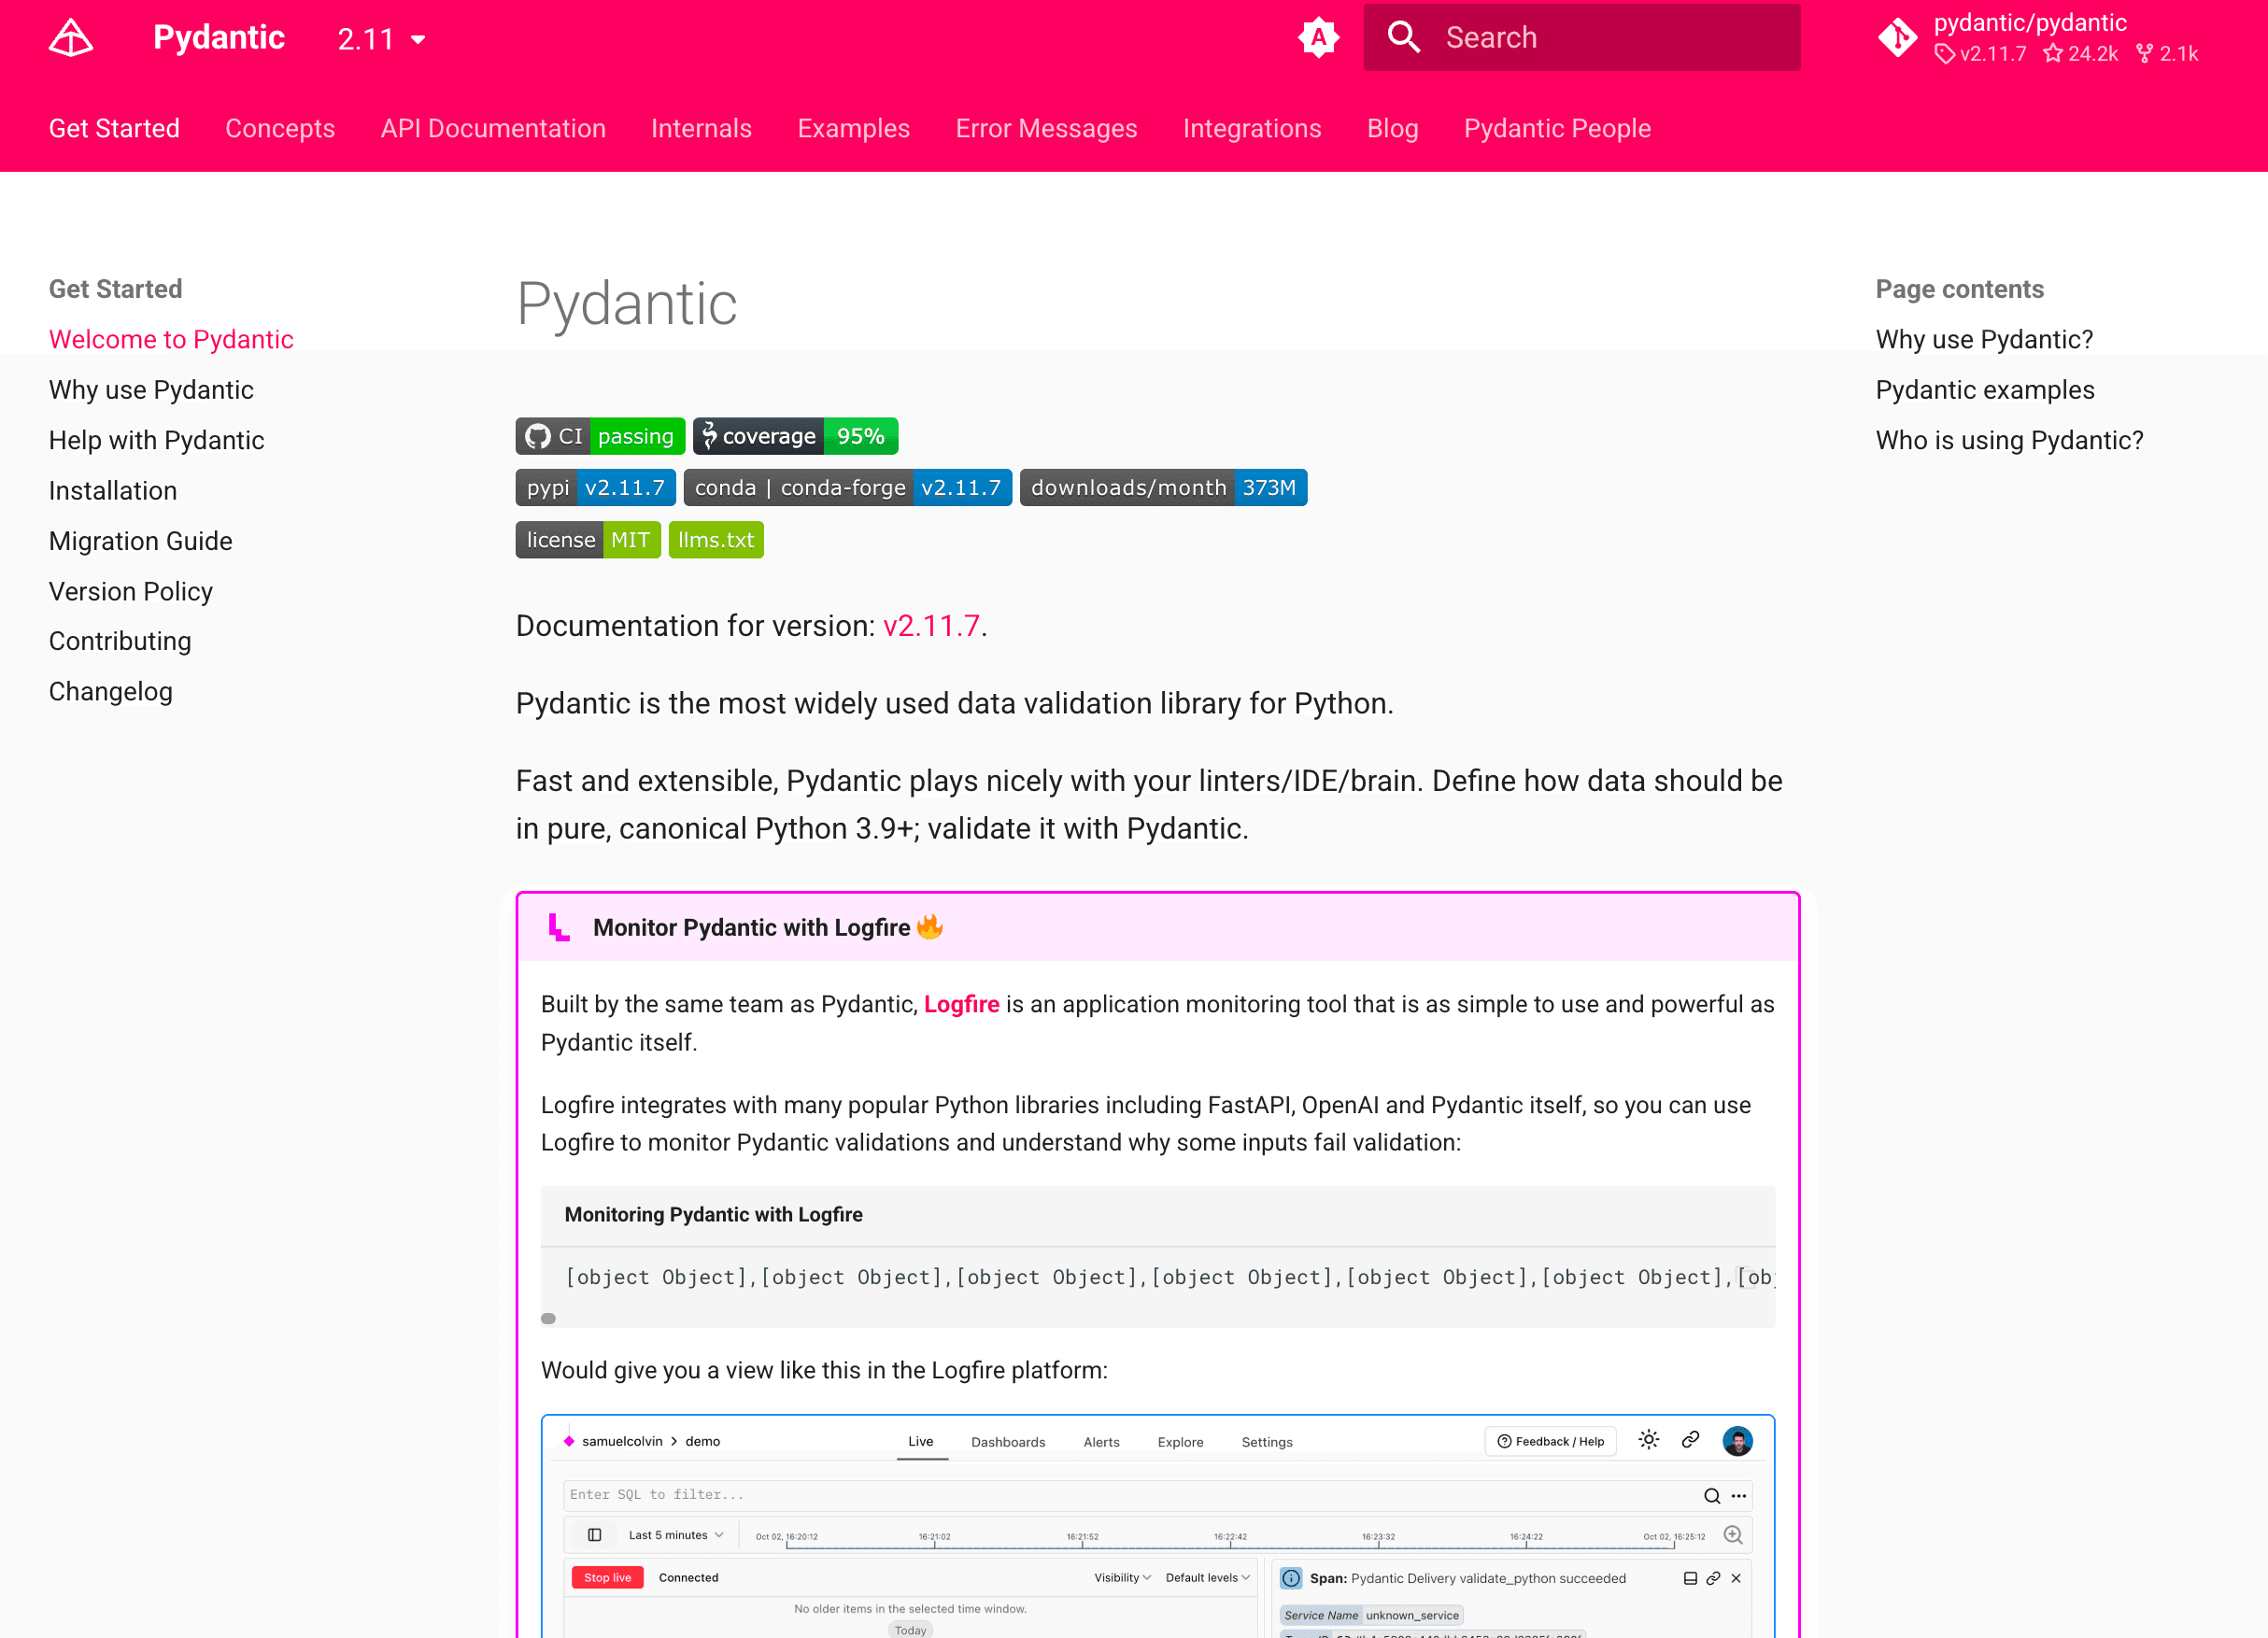This screenshot has height=1638, width=2268.
Task: Click the Stop live button
Action: point(607,1578)
